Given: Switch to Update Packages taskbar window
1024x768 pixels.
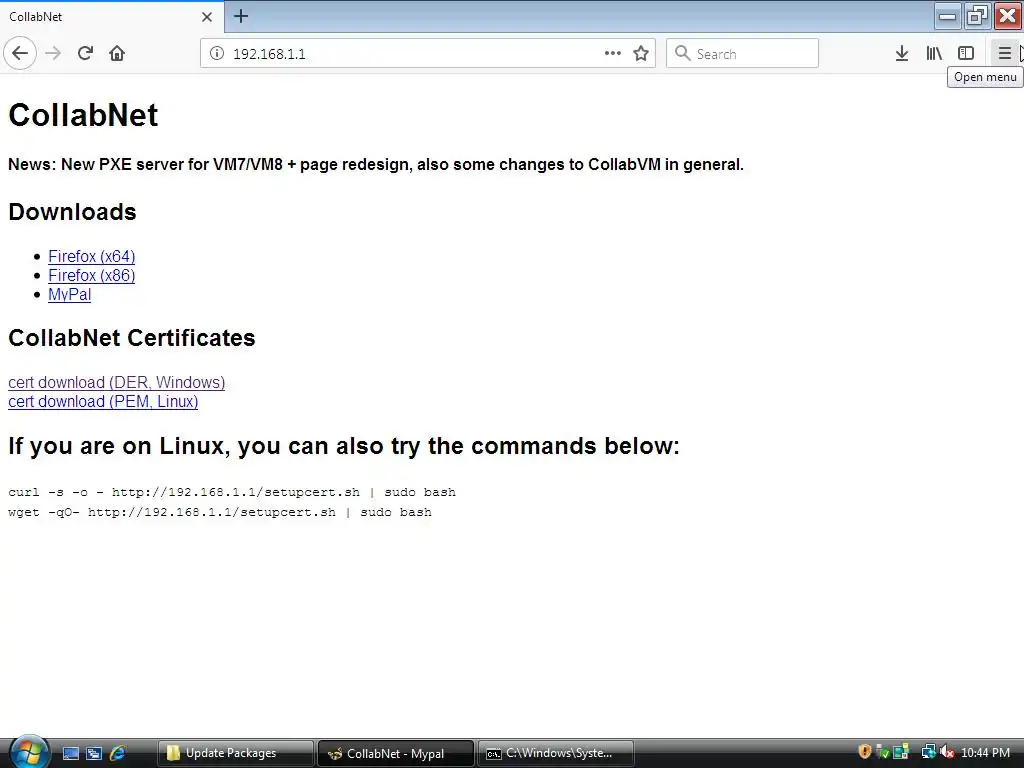Looking at the screenshot, I should pos(236,754).
